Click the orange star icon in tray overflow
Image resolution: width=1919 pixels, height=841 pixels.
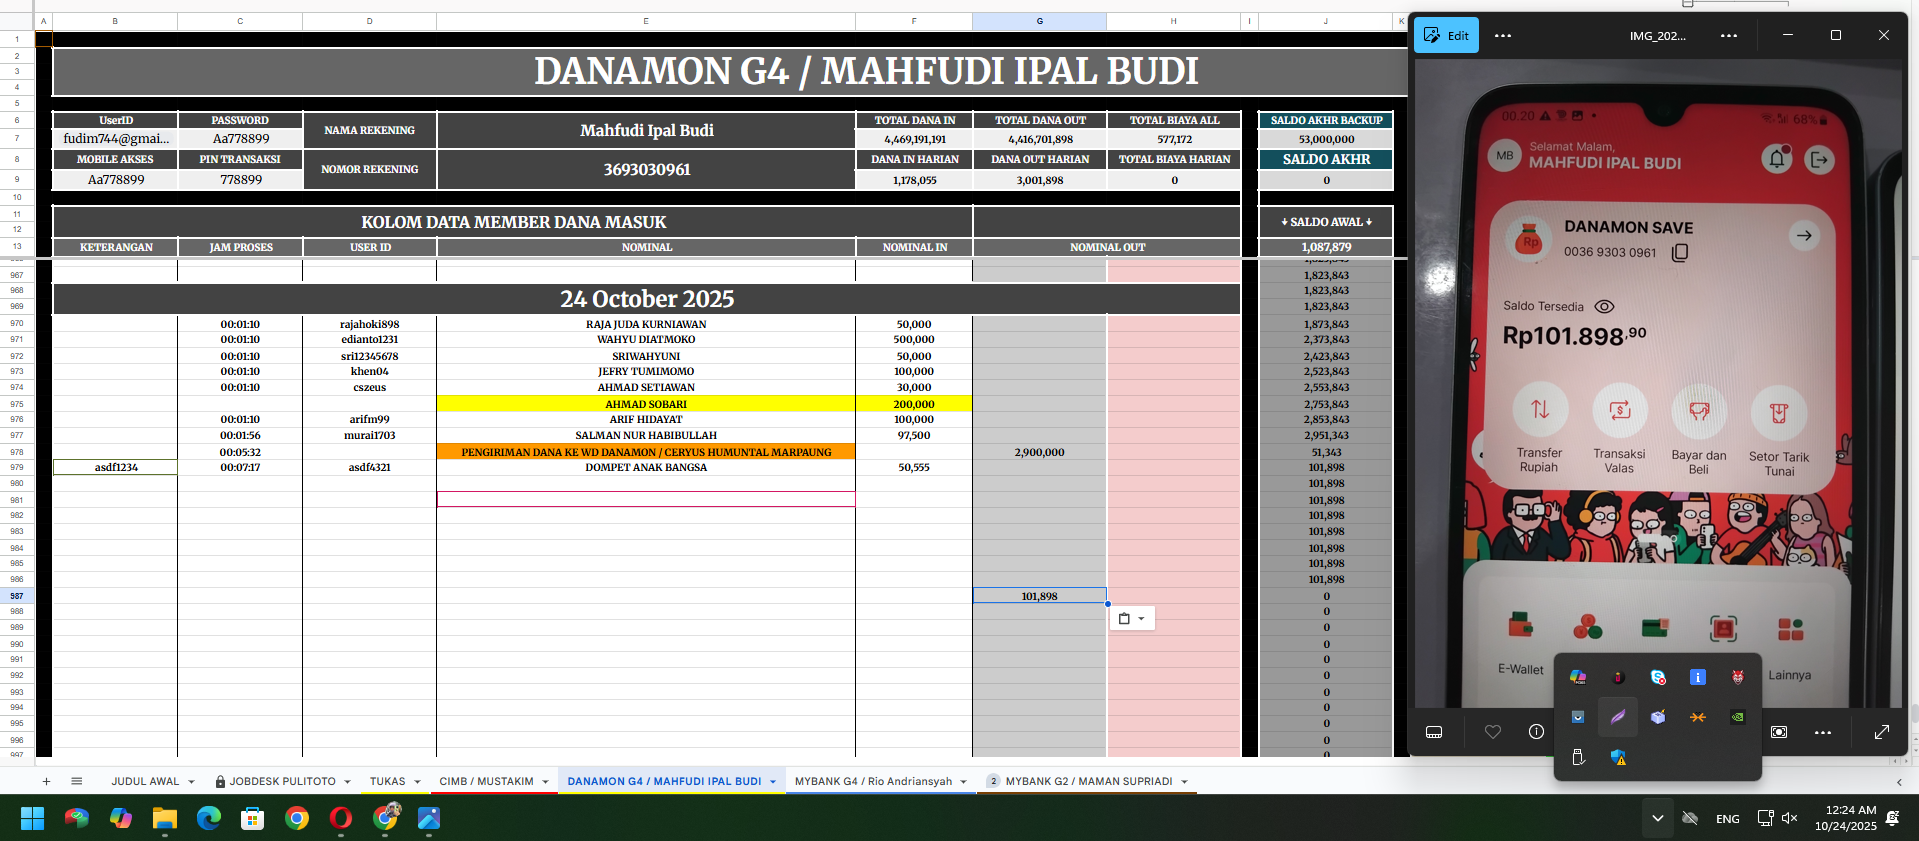point(1698,717)
